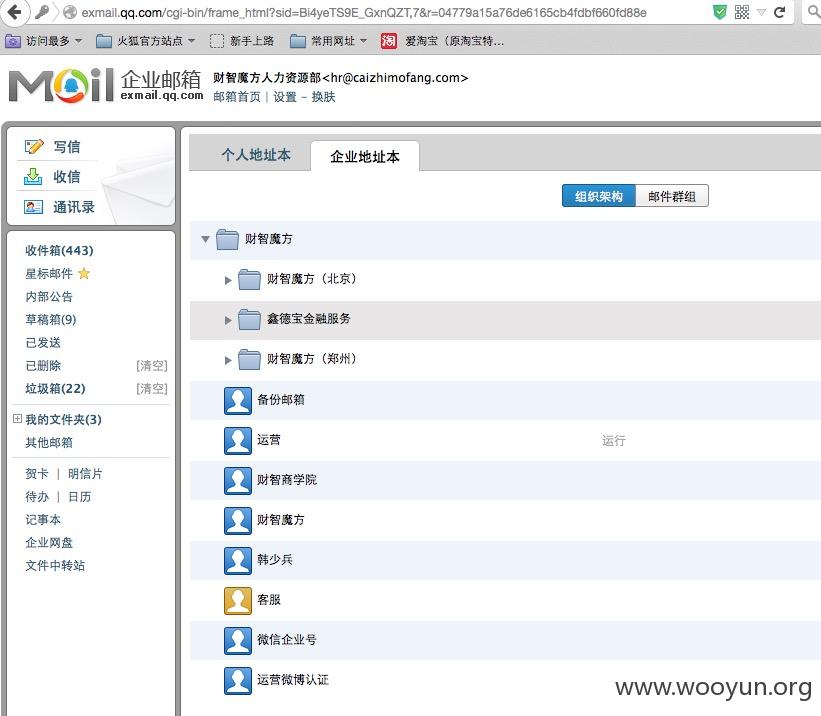The image size is (821, 716).
Task: Open 收件箱(443) inbox
Action: tap(59, 250)
